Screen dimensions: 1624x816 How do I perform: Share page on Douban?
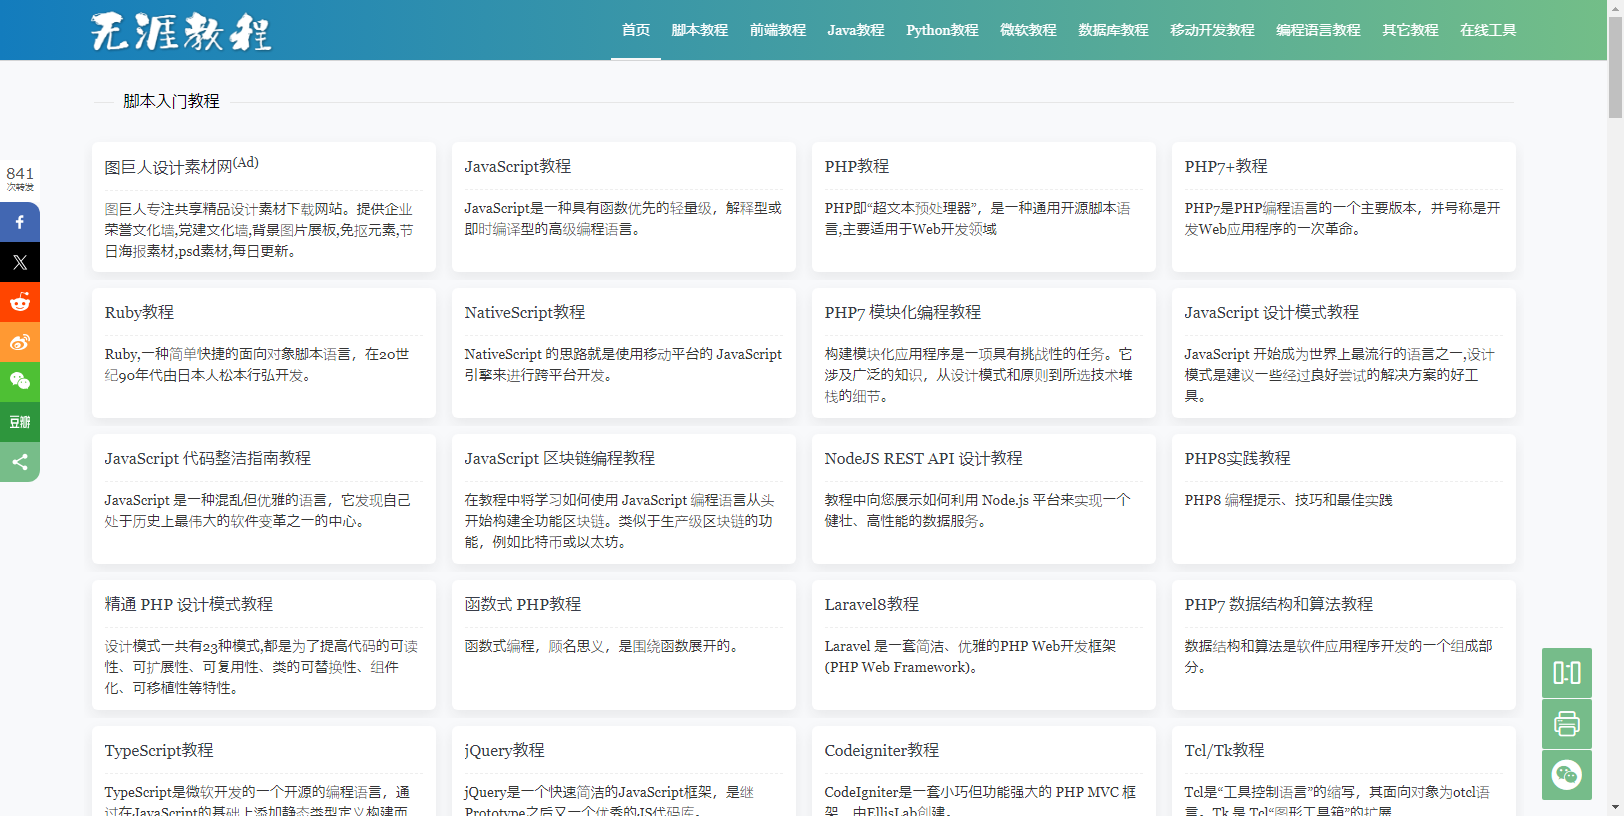point(20,422)
